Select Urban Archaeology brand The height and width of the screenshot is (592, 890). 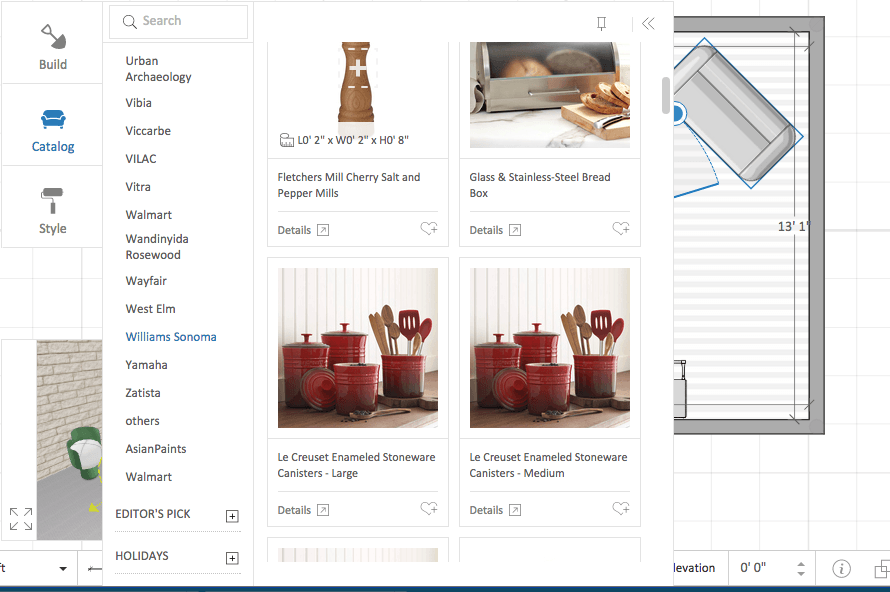coord(158,69)
